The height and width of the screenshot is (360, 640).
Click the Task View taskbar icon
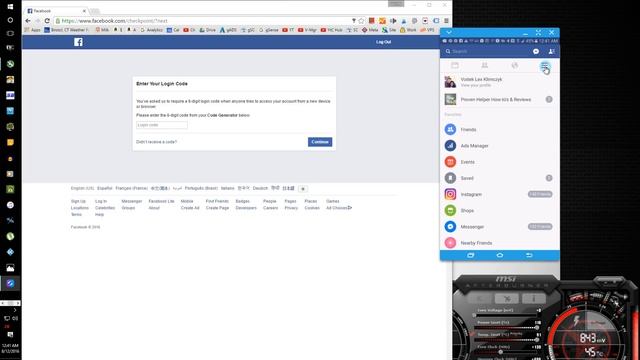click(x=10, y=33)
